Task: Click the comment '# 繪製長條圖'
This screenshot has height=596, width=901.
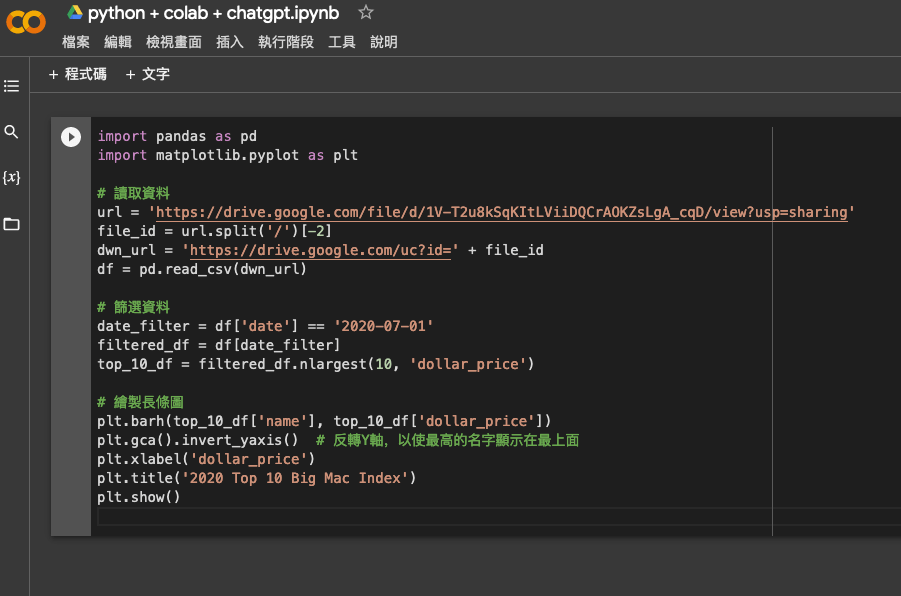Action: (140, 402)
